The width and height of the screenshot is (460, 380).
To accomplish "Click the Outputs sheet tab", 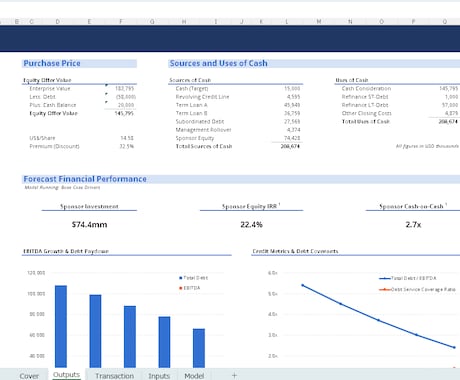I will [x=66, y=375].
